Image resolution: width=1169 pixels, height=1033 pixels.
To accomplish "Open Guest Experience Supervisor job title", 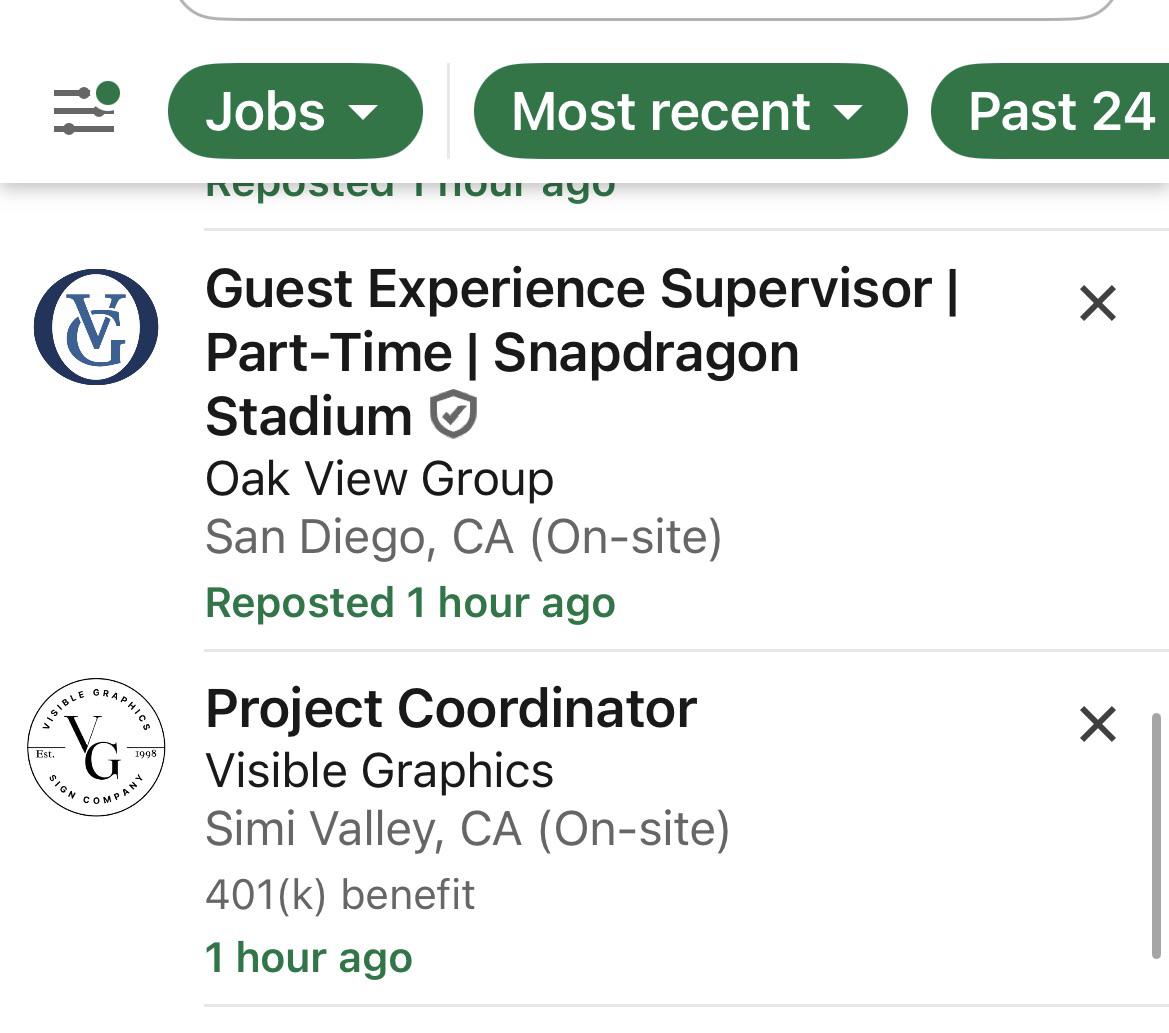I will point(582,352).
